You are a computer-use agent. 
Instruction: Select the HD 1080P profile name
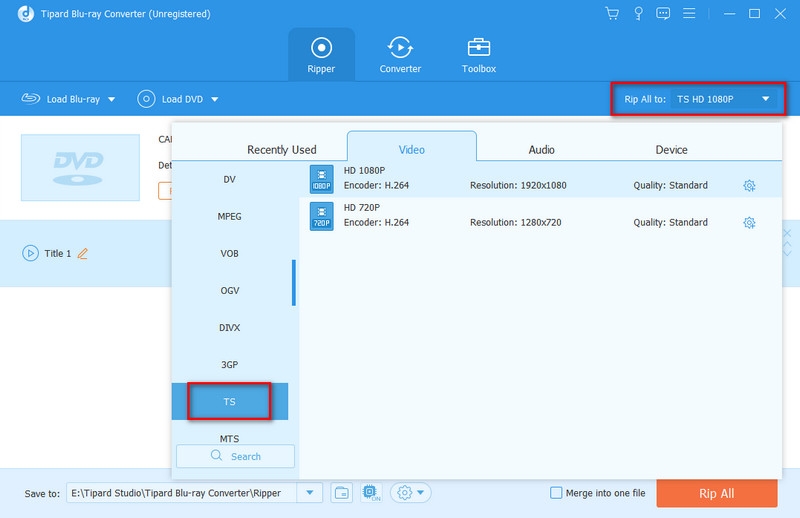[x=364, y=170]
